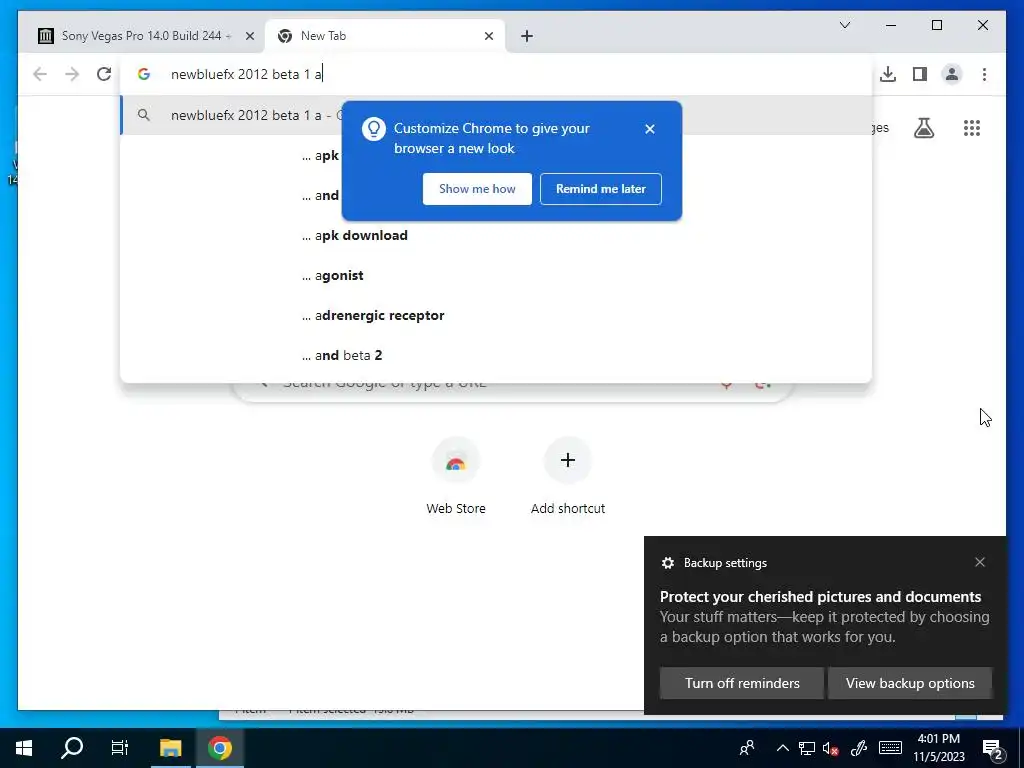
Task: Click the Chrome taskbar icon
Action: click(219, 748)
